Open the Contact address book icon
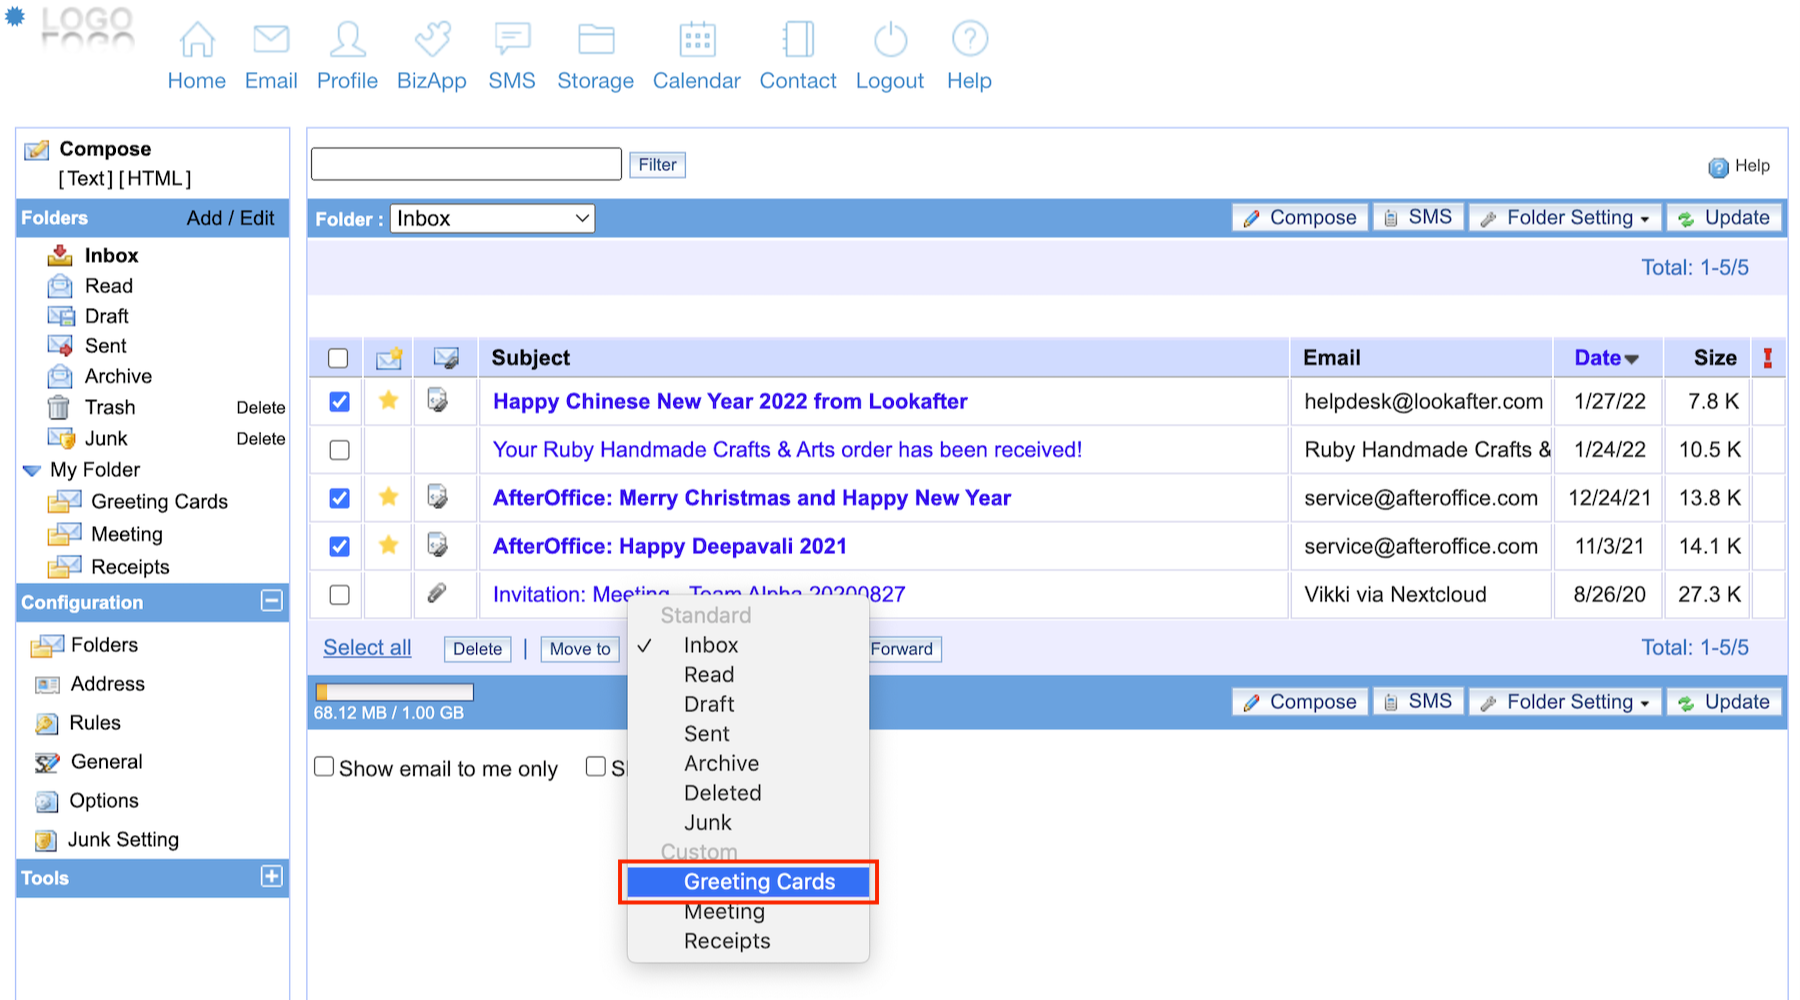 (x=798, y=41)
